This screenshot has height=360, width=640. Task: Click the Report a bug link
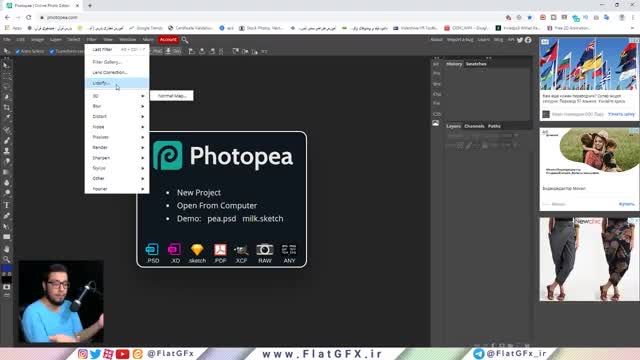460,40
